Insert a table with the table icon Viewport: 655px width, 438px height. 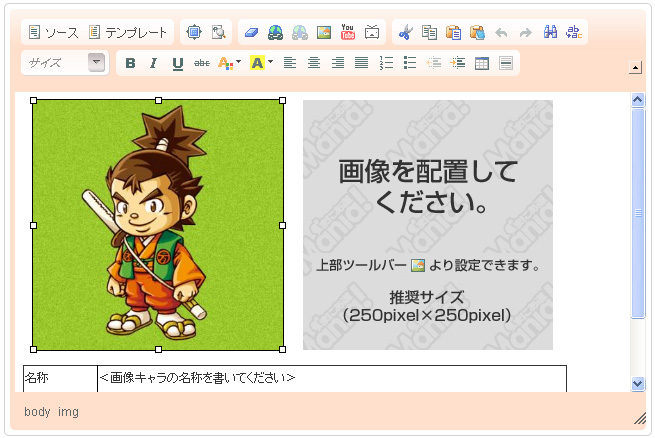481,64
